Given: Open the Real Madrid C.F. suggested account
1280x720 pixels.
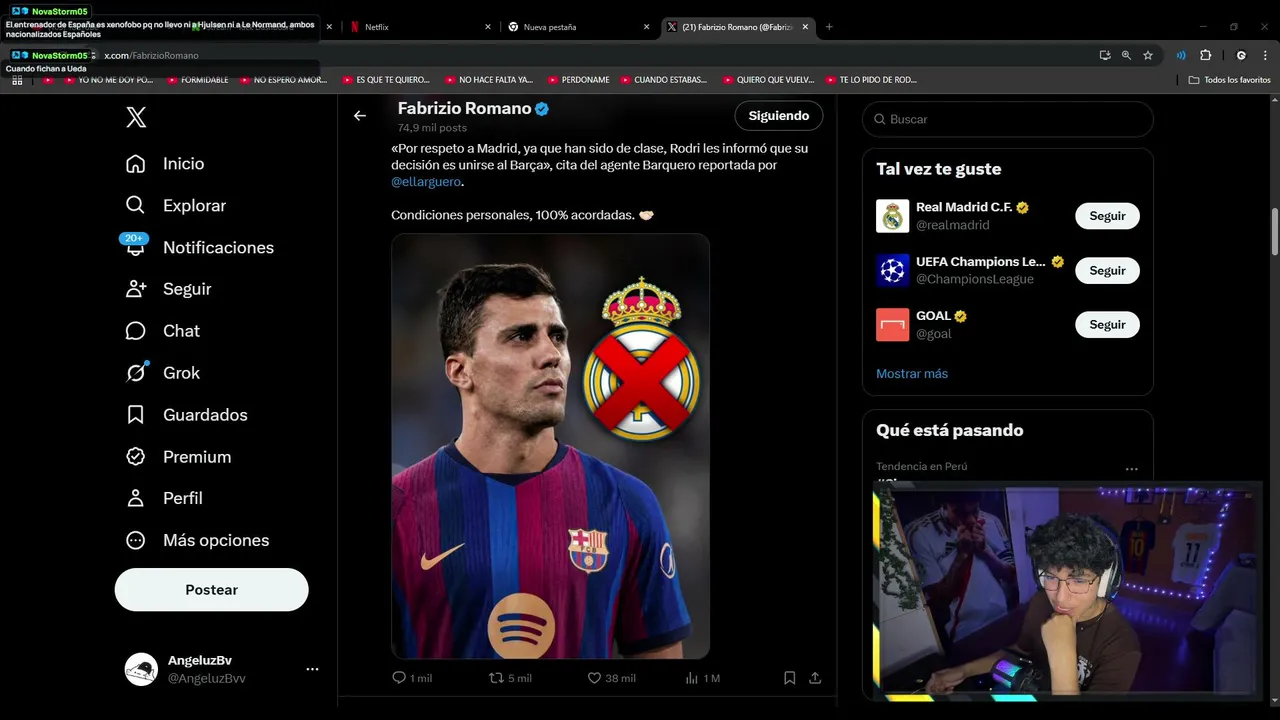Looking at the screenshot, I should pos(965,216).
